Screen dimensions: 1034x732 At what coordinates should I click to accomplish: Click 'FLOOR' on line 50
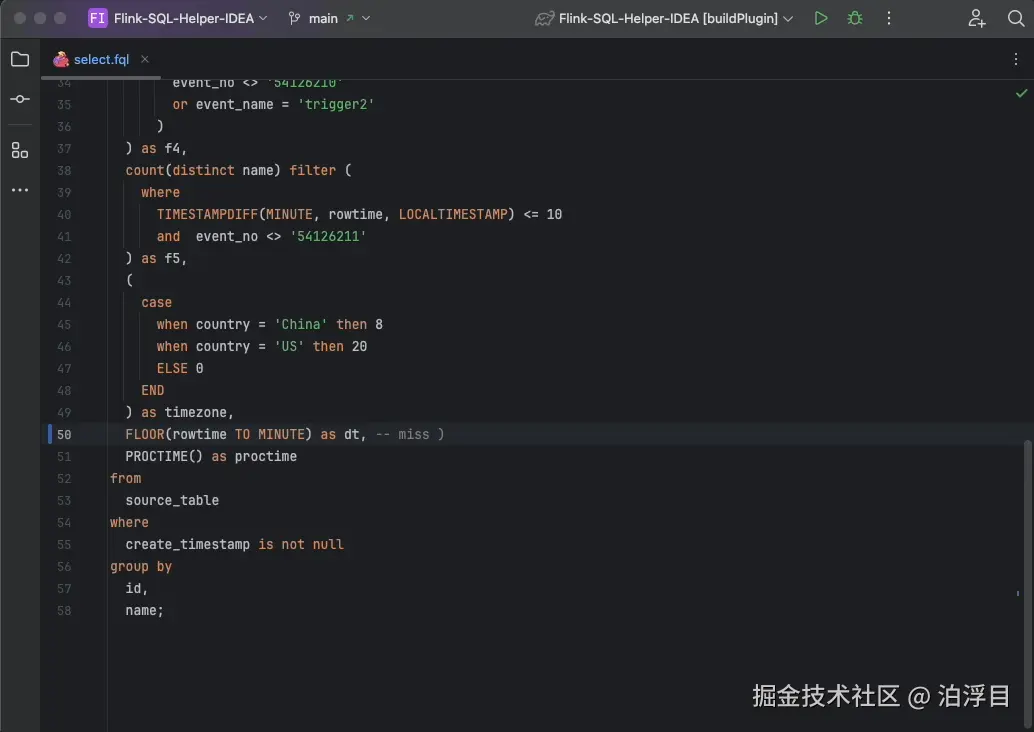pyautogui.click(x=145, y=435)
